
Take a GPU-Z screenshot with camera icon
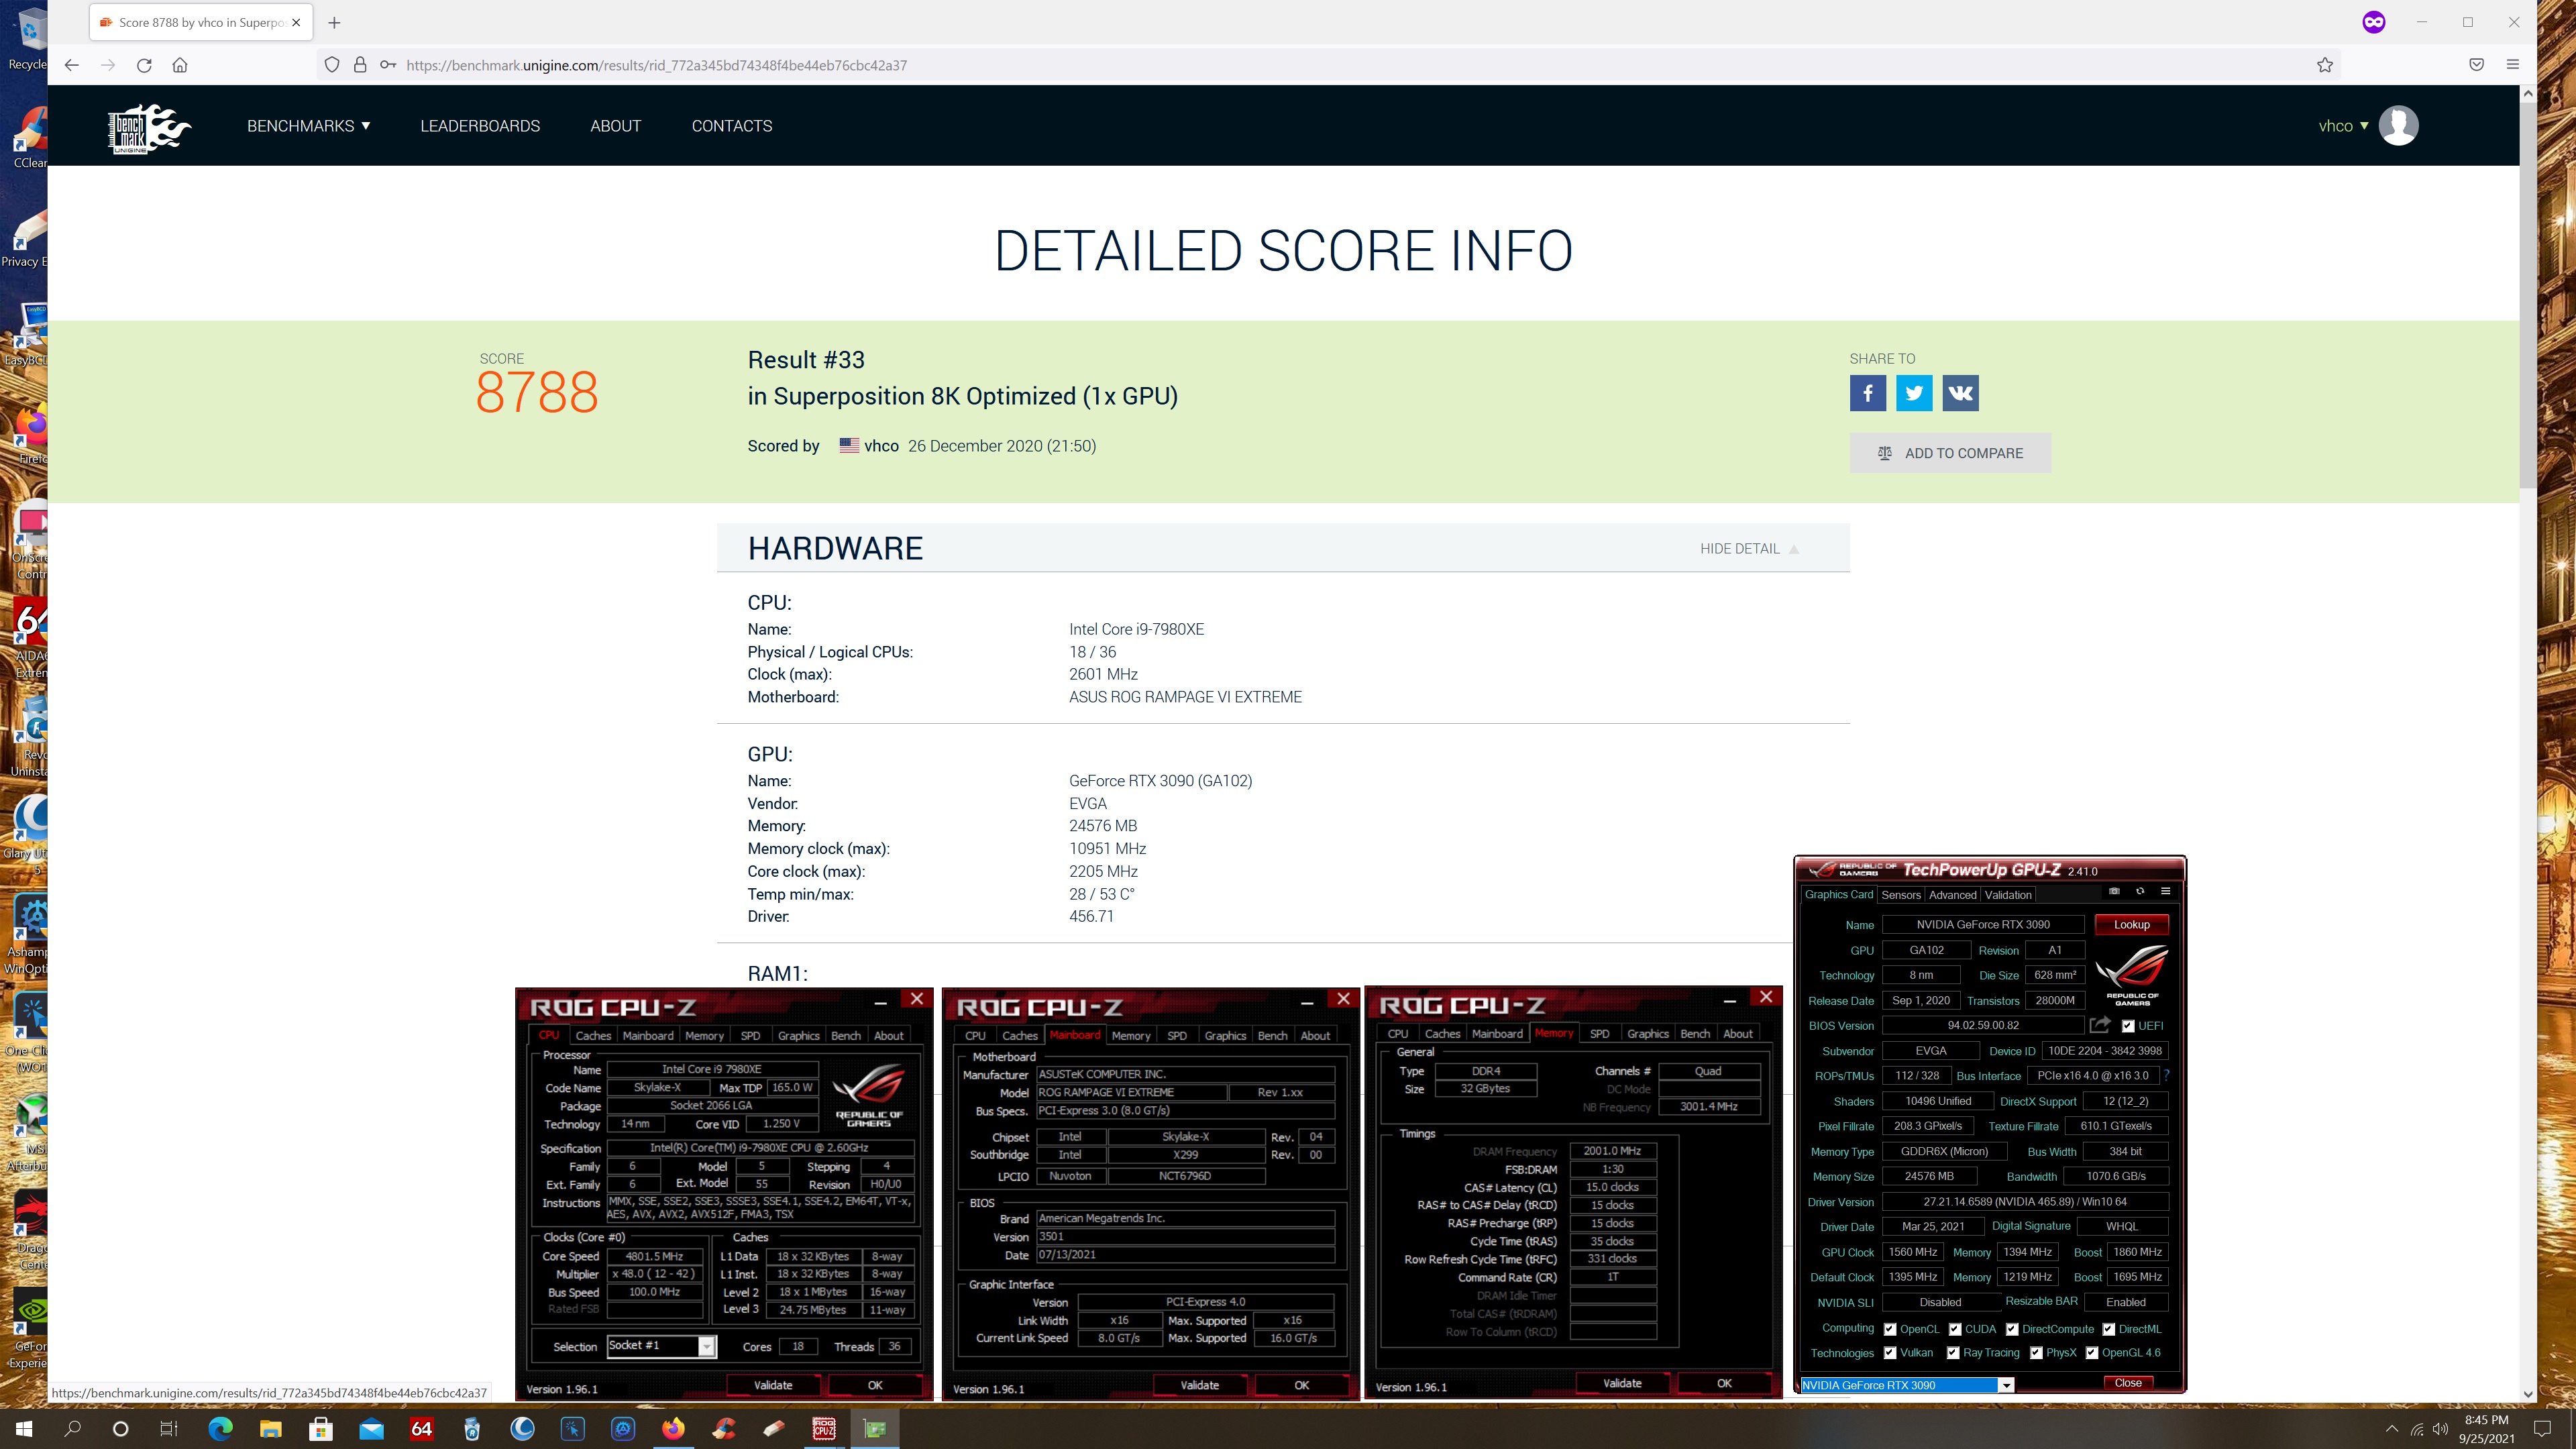coord(2114,891)
